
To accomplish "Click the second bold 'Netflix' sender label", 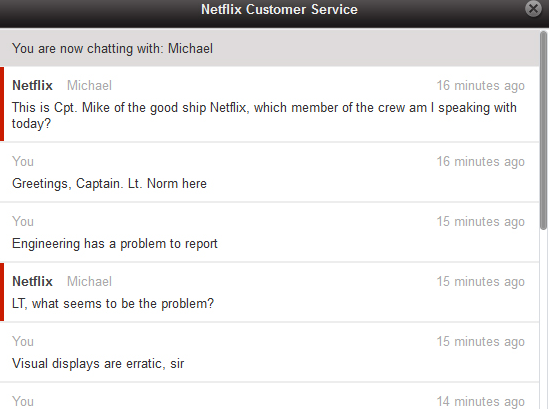I will [32, 281].
